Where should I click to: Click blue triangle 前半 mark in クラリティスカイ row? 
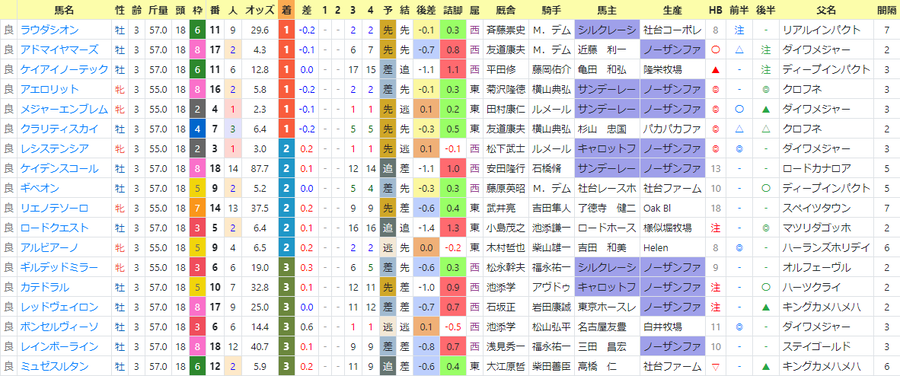[739, 129]
